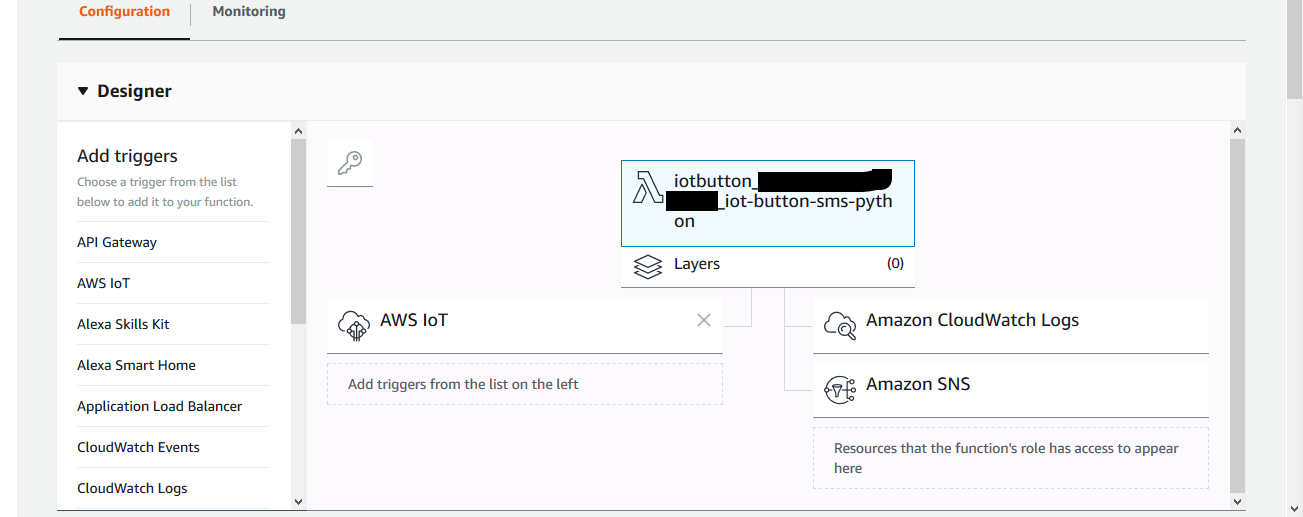The height and width of the screenshot is (517, 1303).
Task: Click the Lambda function icon
Action: (x=649, y=187)
